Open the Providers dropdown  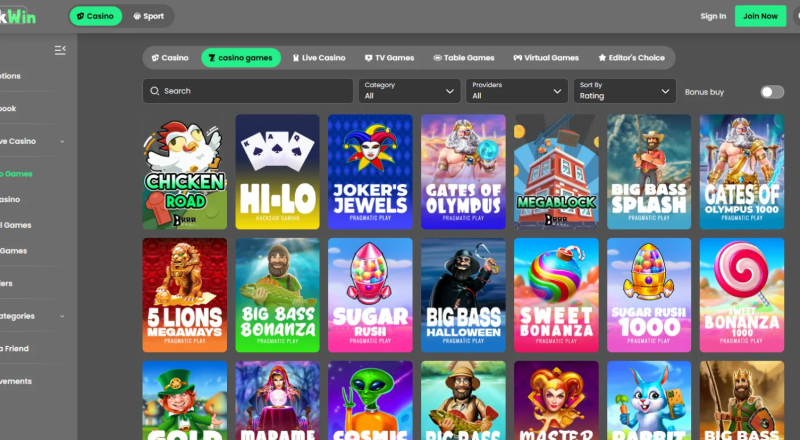(x=517, y=91)
